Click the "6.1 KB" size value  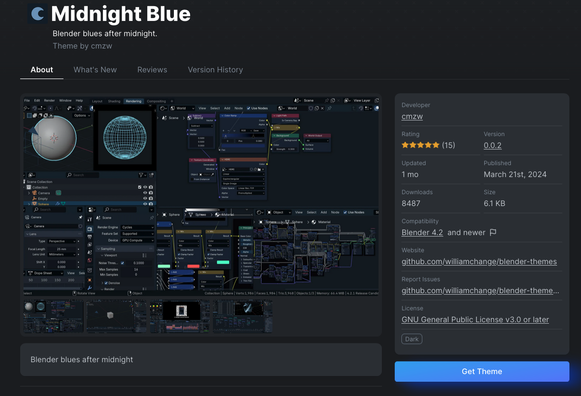[494, 203]
